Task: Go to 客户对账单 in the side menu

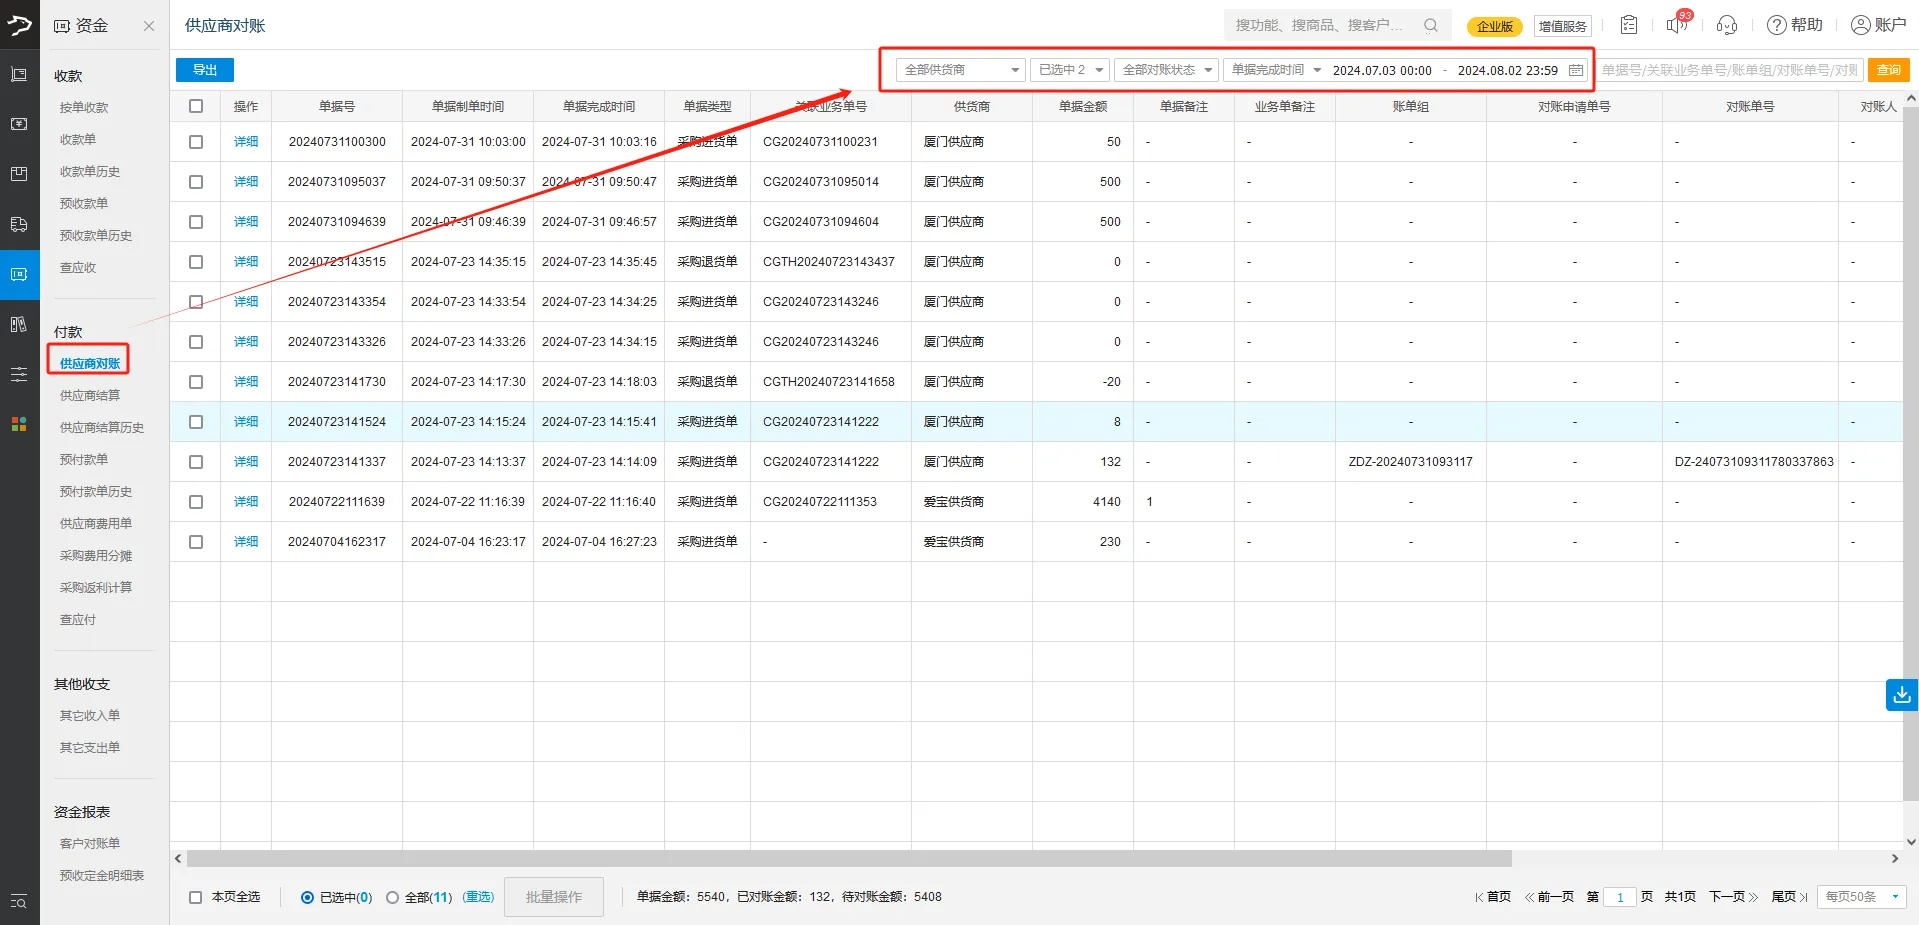Action: pos(90,844)
